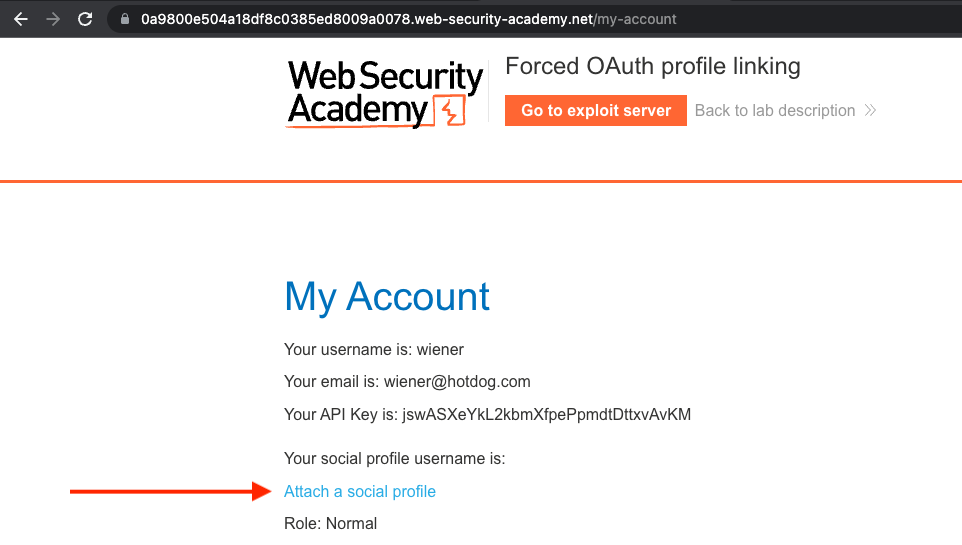Image resolution: width=962 pixels, height=545 pixels.
Task: Focus the browser address bar URL
Action: [400, 19]
